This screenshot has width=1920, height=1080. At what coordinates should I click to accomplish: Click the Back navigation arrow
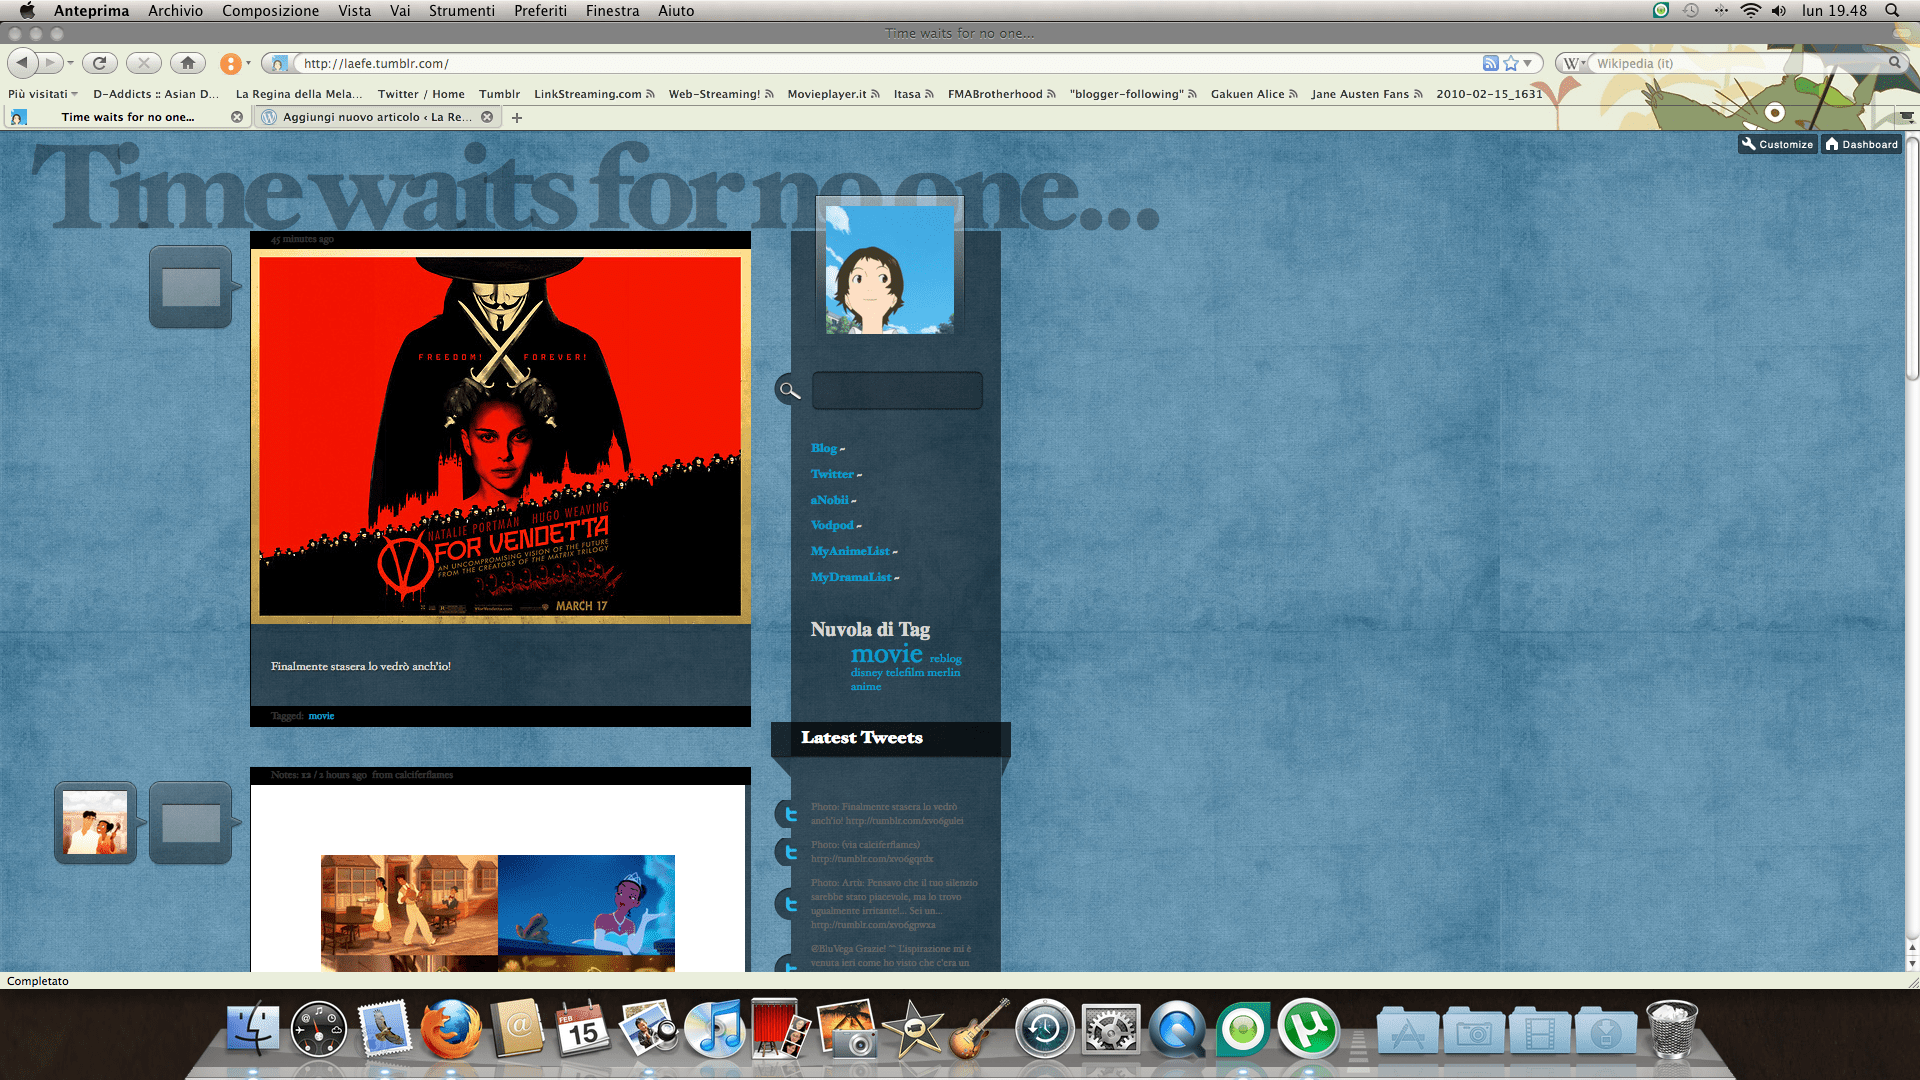click(x=22, y=63)
